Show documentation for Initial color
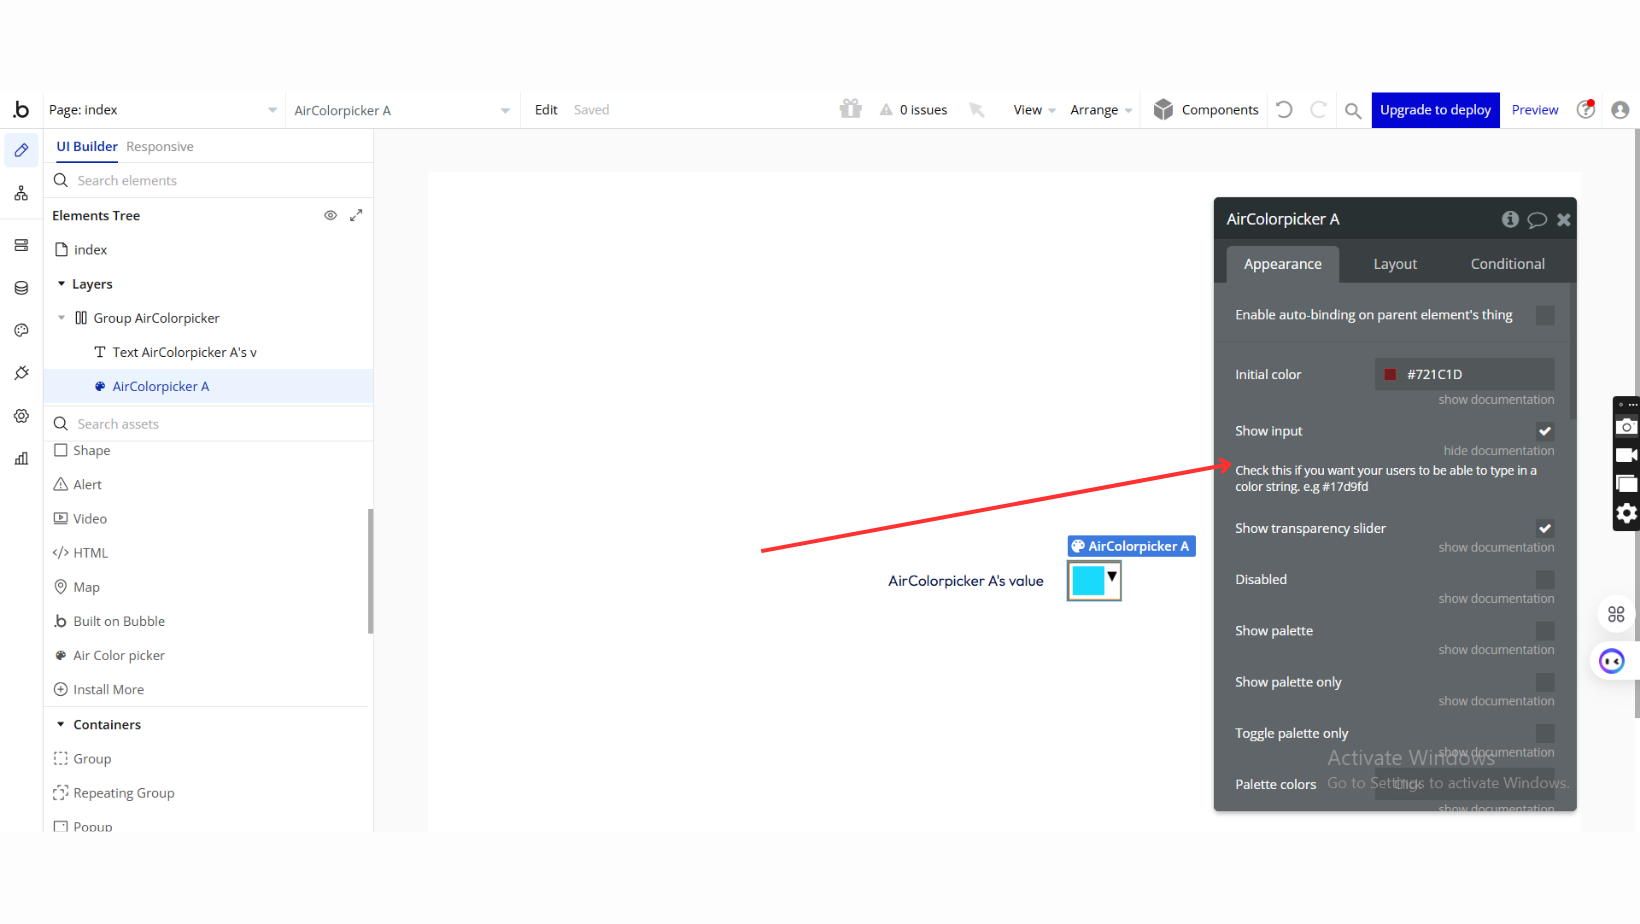This screenshot has width=1640, height=924. 1496,399
